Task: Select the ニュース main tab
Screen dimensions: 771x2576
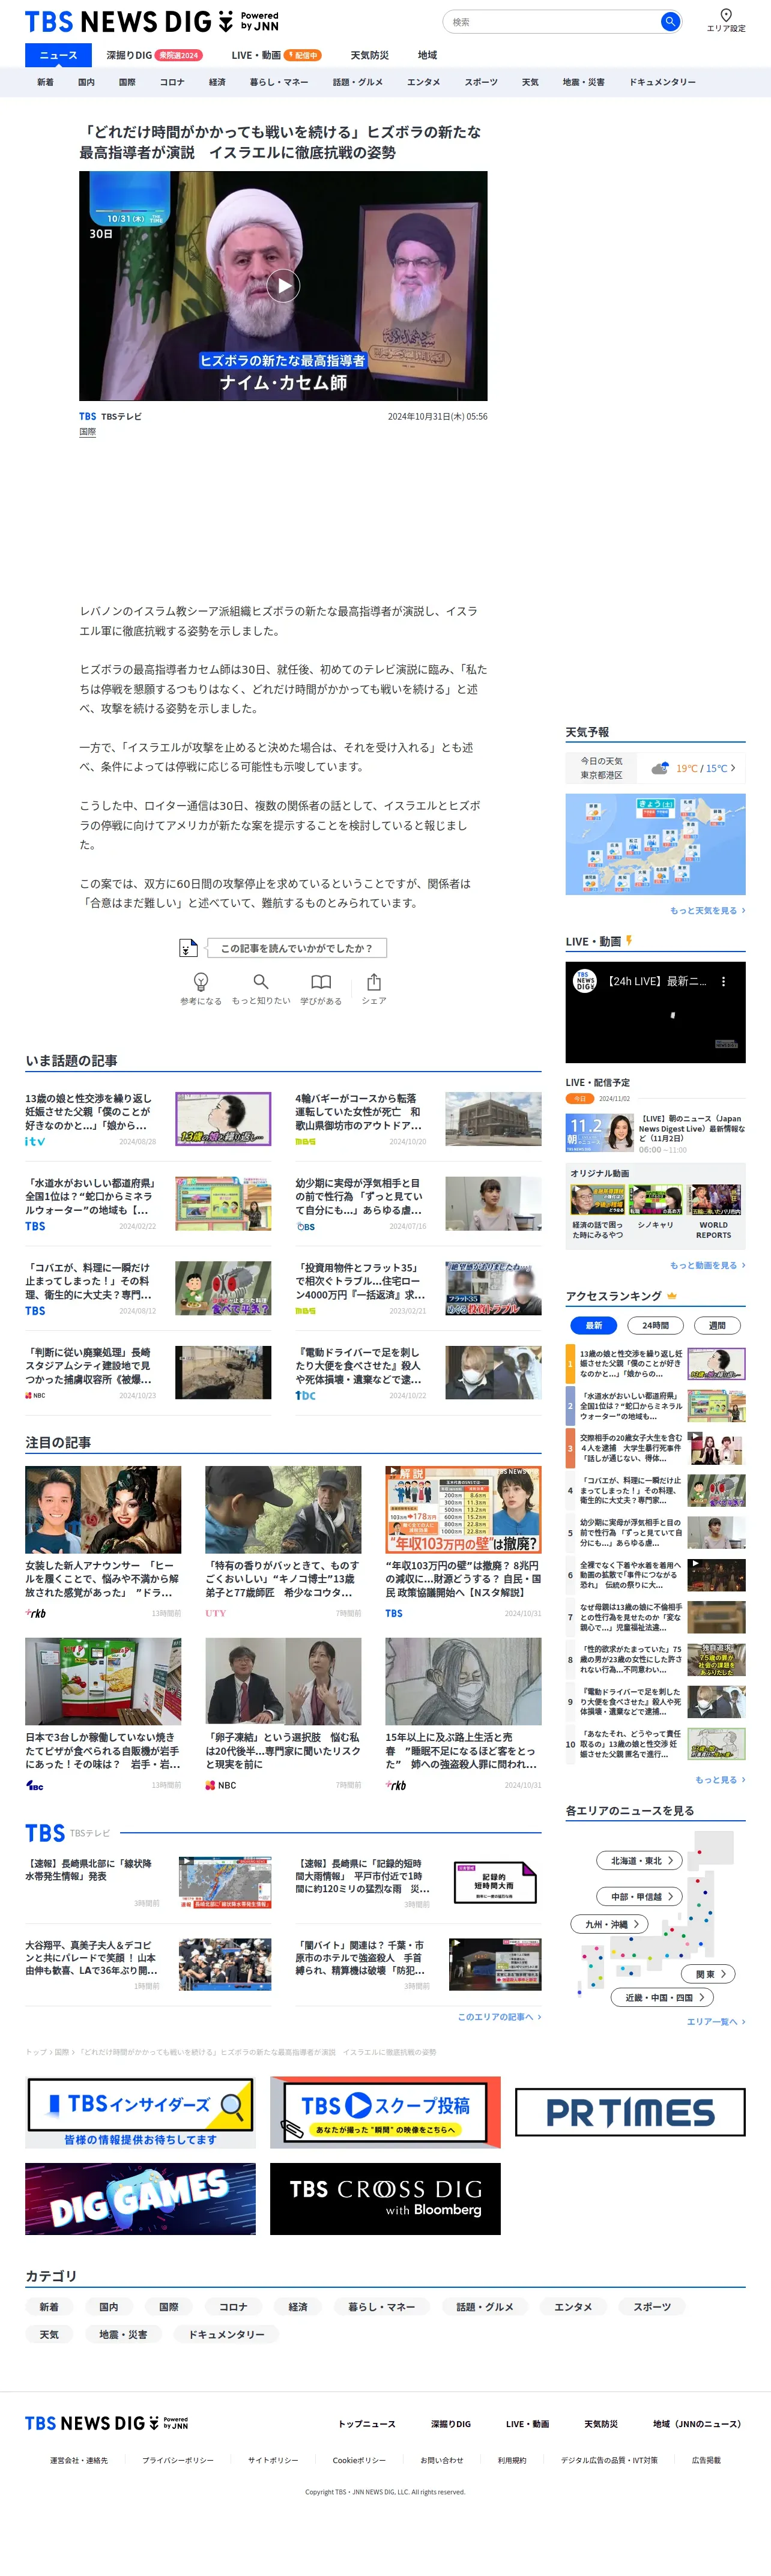Action: [58, 55]
